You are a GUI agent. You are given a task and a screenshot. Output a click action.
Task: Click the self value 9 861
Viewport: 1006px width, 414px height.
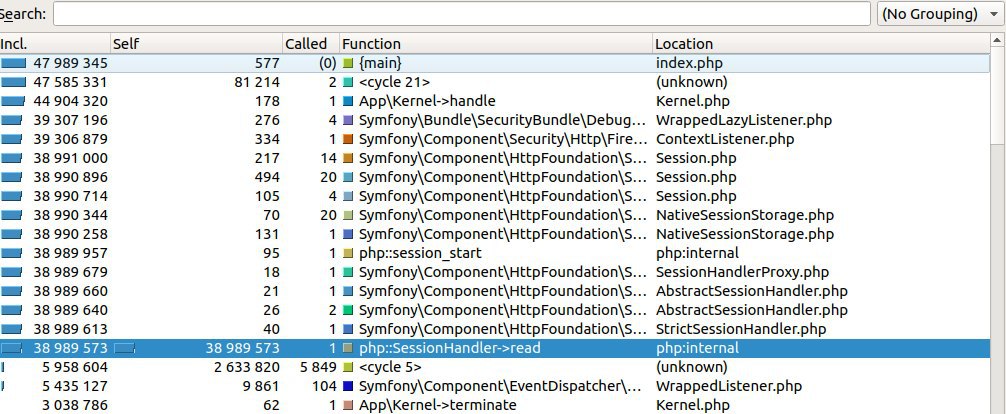(x=260, y=386)
